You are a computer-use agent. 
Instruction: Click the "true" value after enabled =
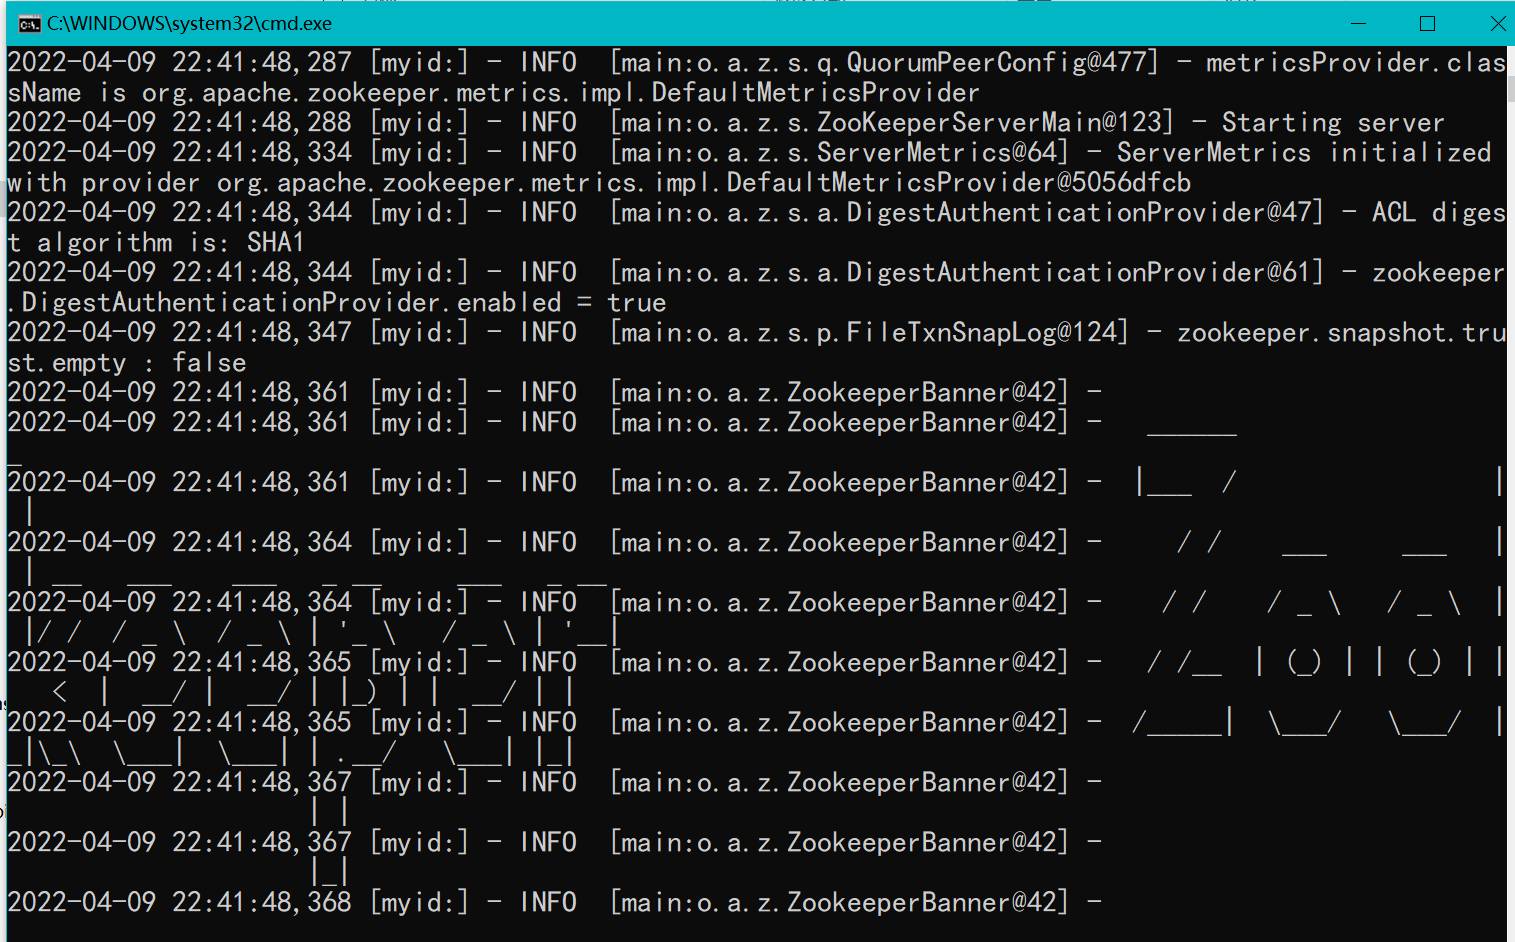pos(636,303)
